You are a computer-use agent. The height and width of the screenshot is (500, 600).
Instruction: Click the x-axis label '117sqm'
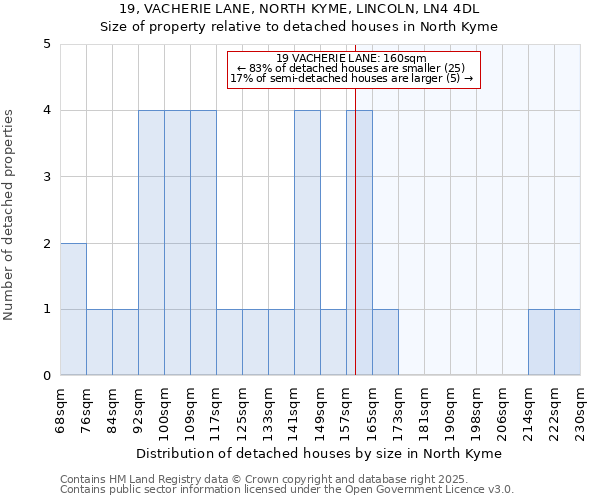point(216,415)
